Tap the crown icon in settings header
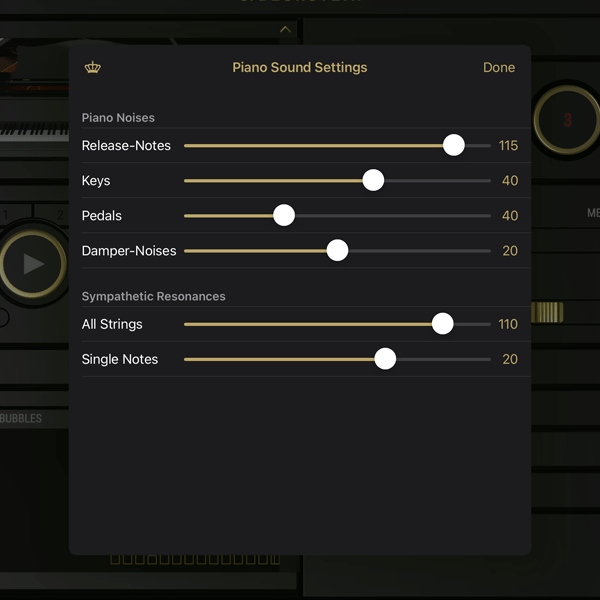The image size is (600, 600). [93, 67]
